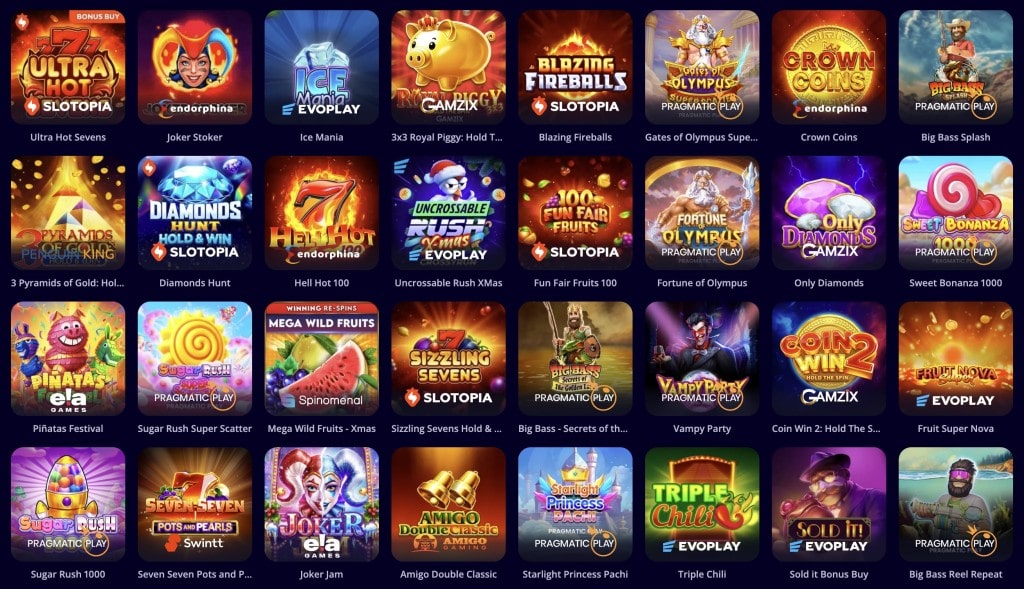1024x589 pixels.
Task: Launch the Joker Jam game thumbnail
Action: tap(321, 504)
